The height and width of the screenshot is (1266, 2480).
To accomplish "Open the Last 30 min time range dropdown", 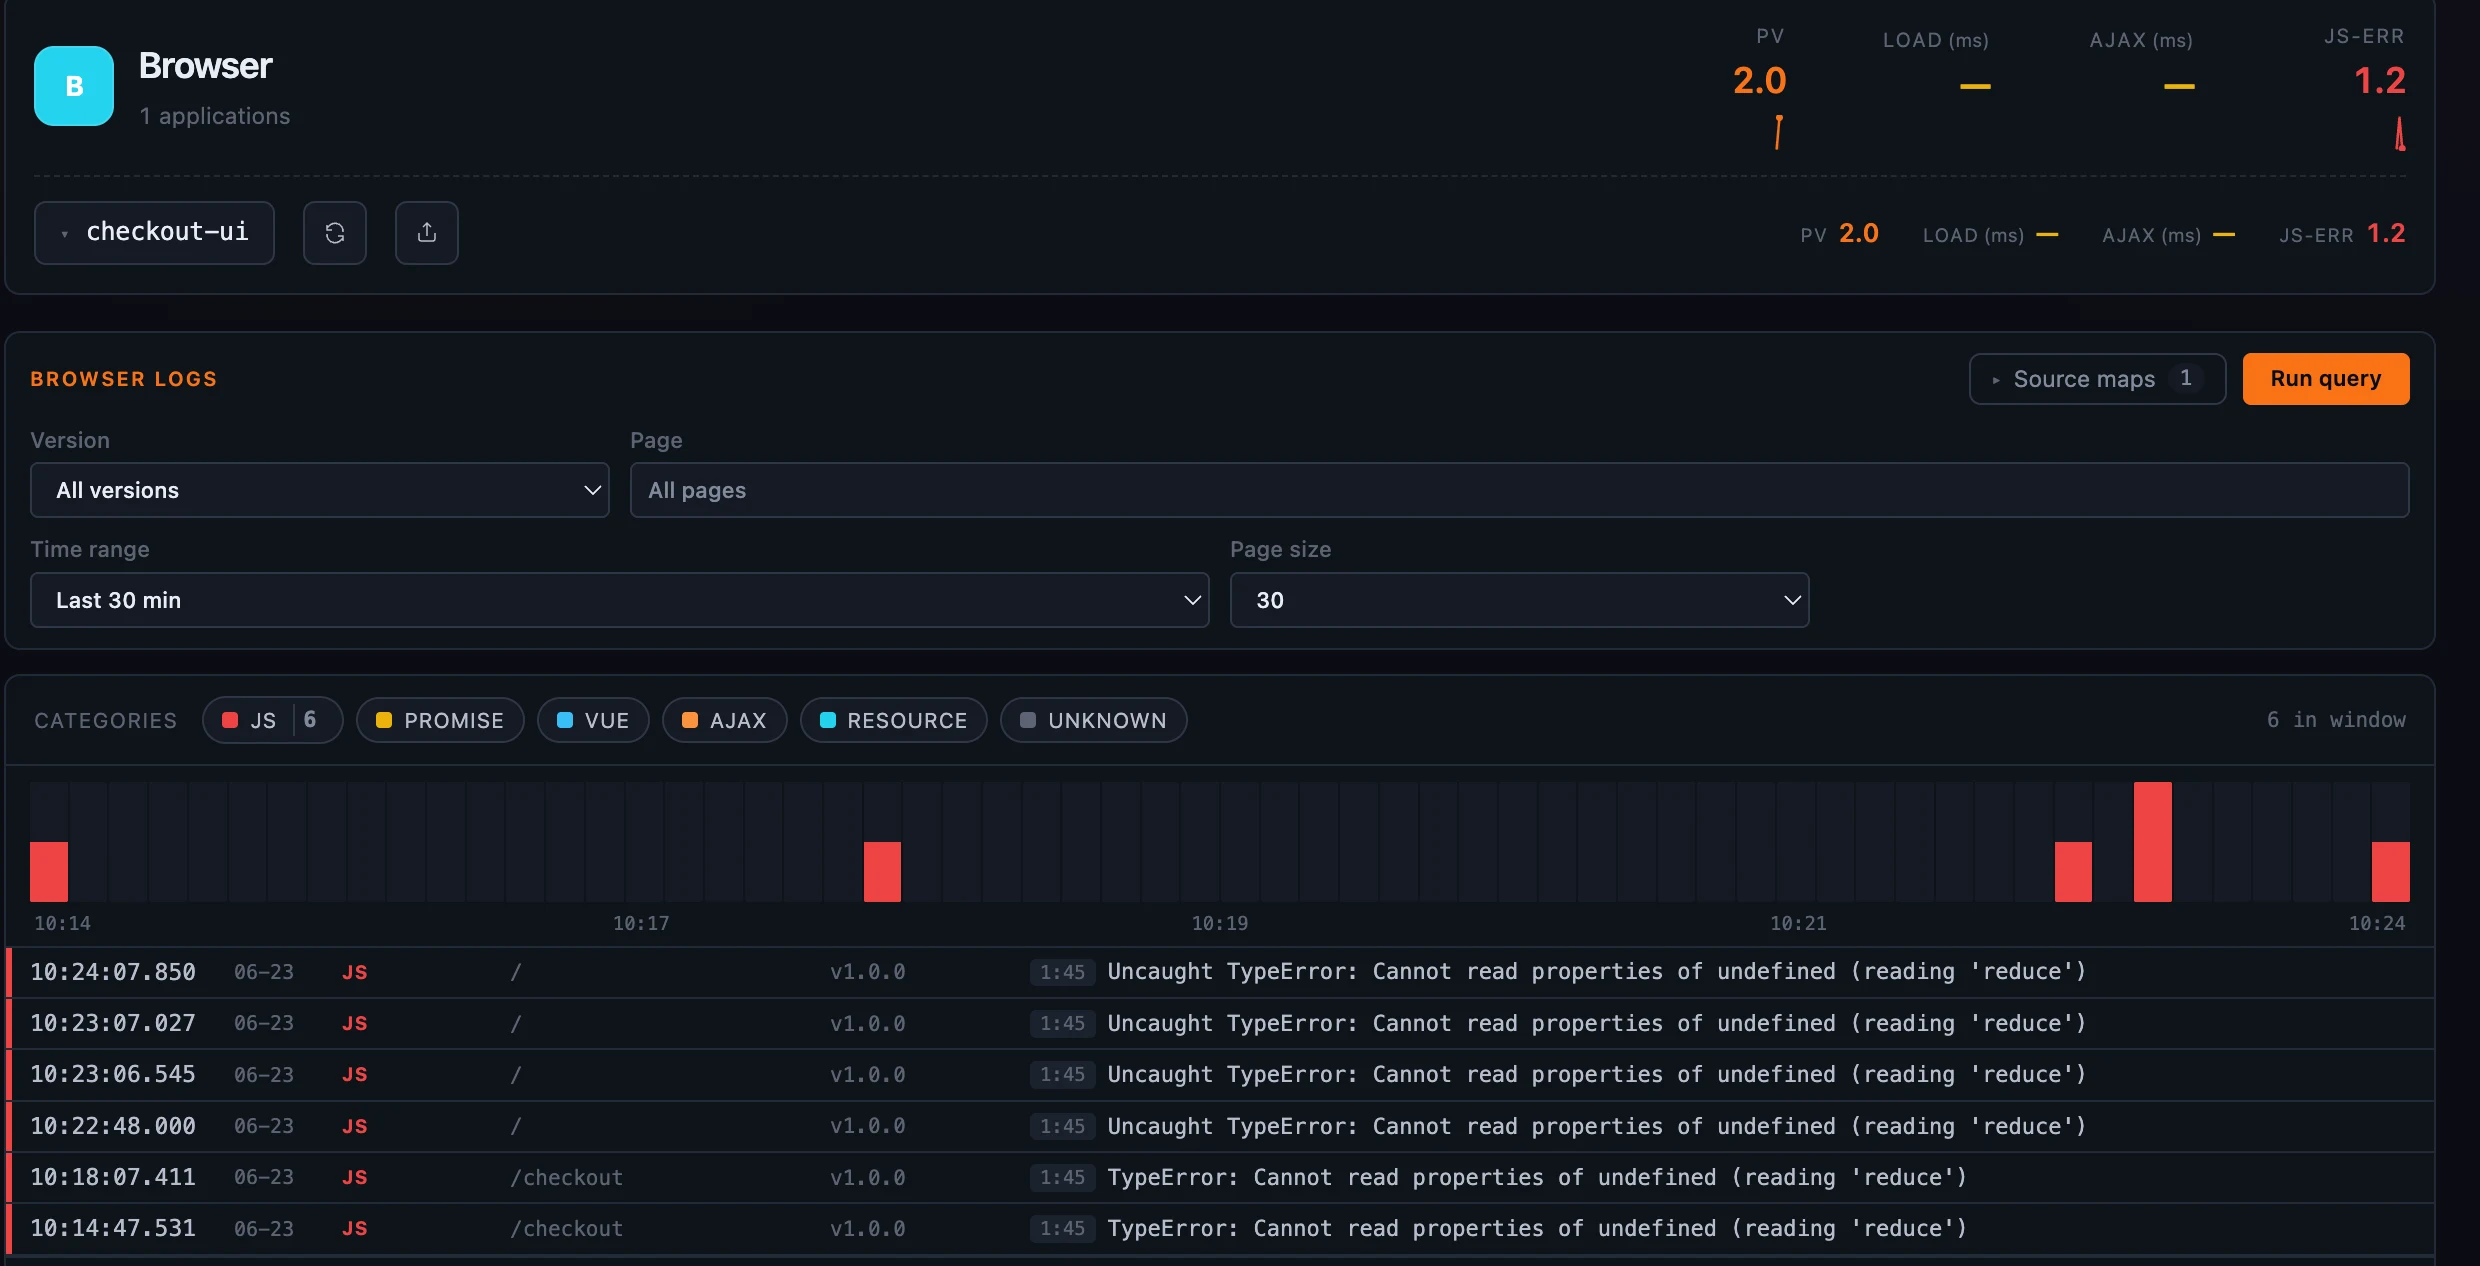I will [620, 600].
